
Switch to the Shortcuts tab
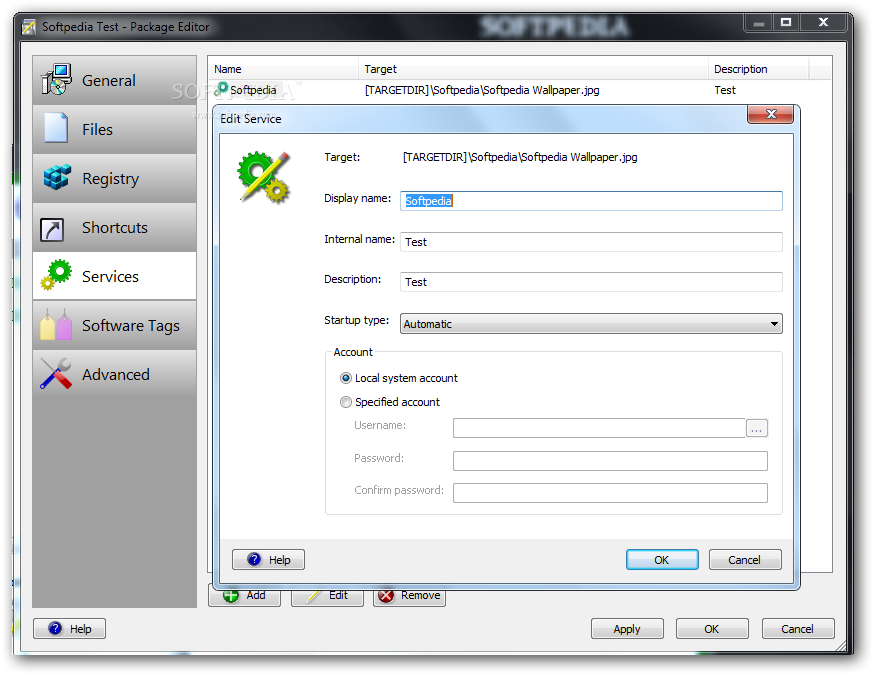pyautogui.click(x=114, y=227)
